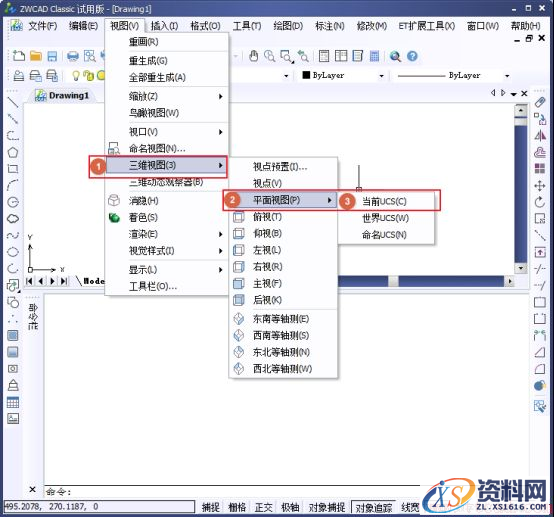Select the Polygon draw tool
Screen dimensions: 554x517
click(13, 153)
